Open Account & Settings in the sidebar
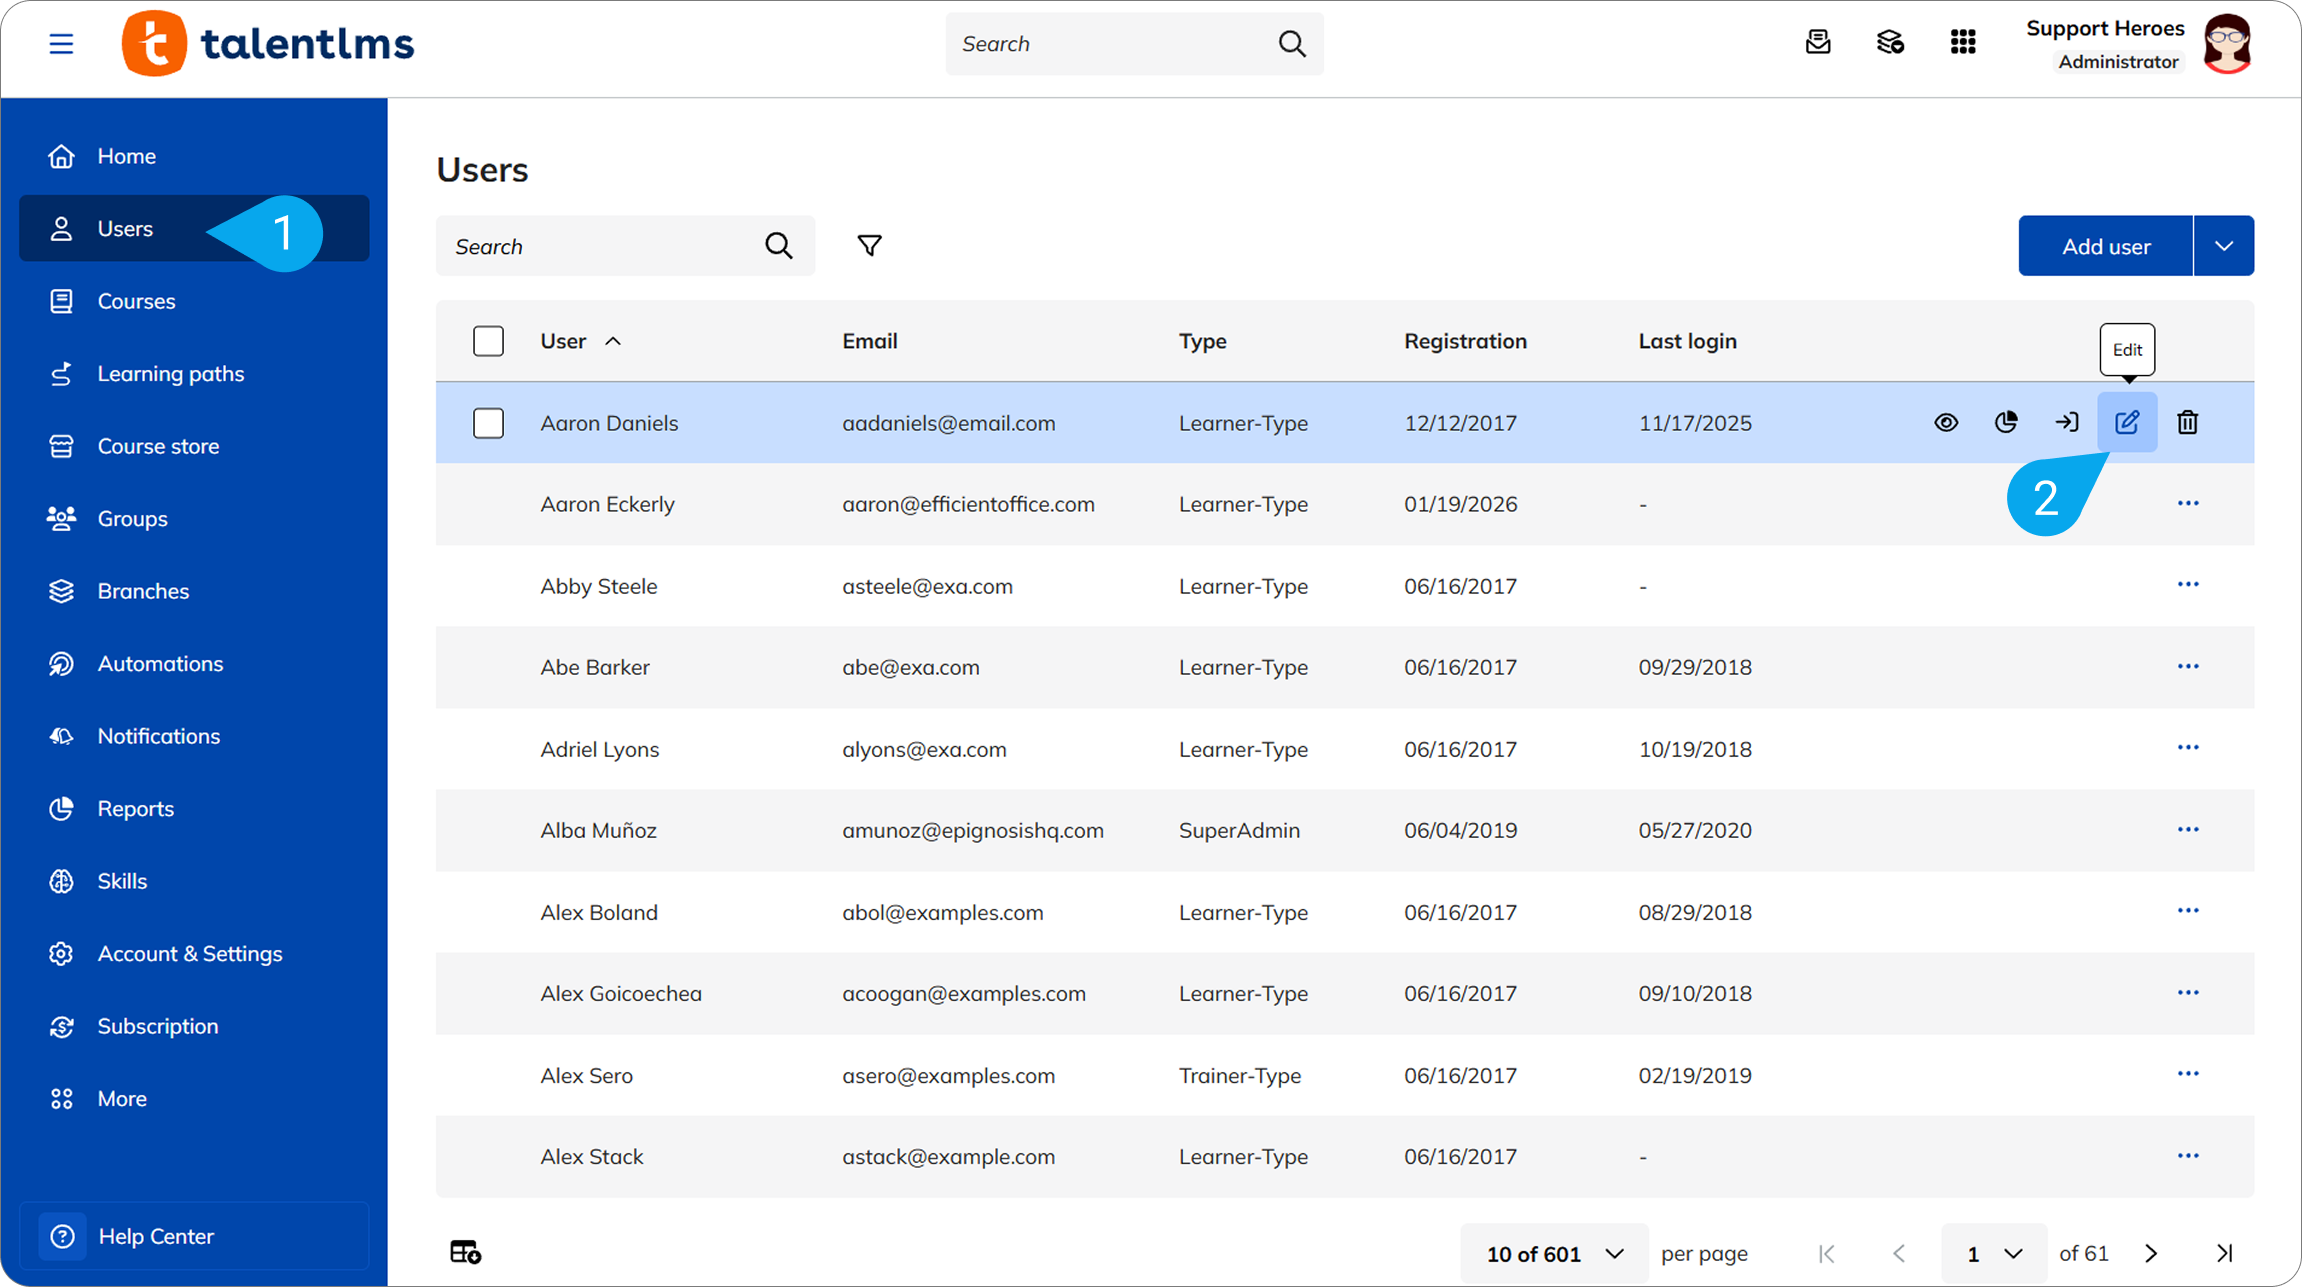The image size is (2302, 1287). 194,953
